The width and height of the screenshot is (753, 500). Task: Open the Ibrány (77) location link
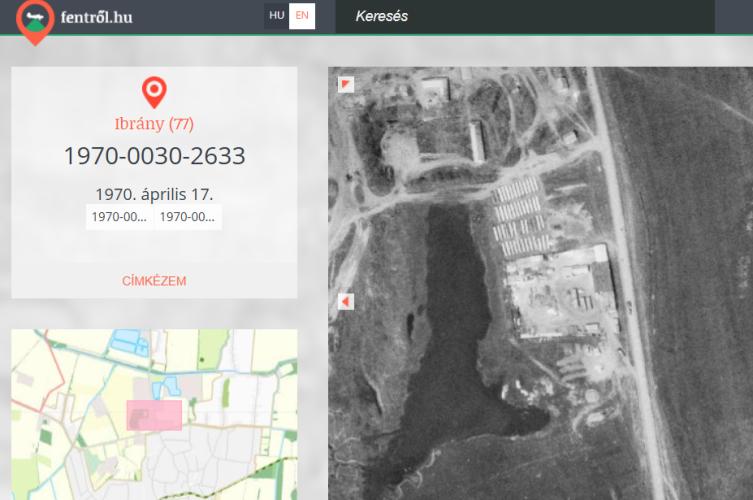point(154,124)
